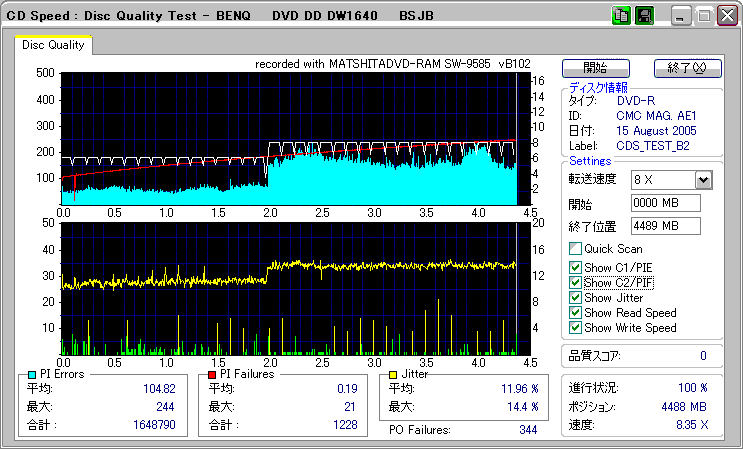Viewport: 743px width, 449px height.
Task: Uncheck Show Write Speed
Action: [x=574, y=328]
